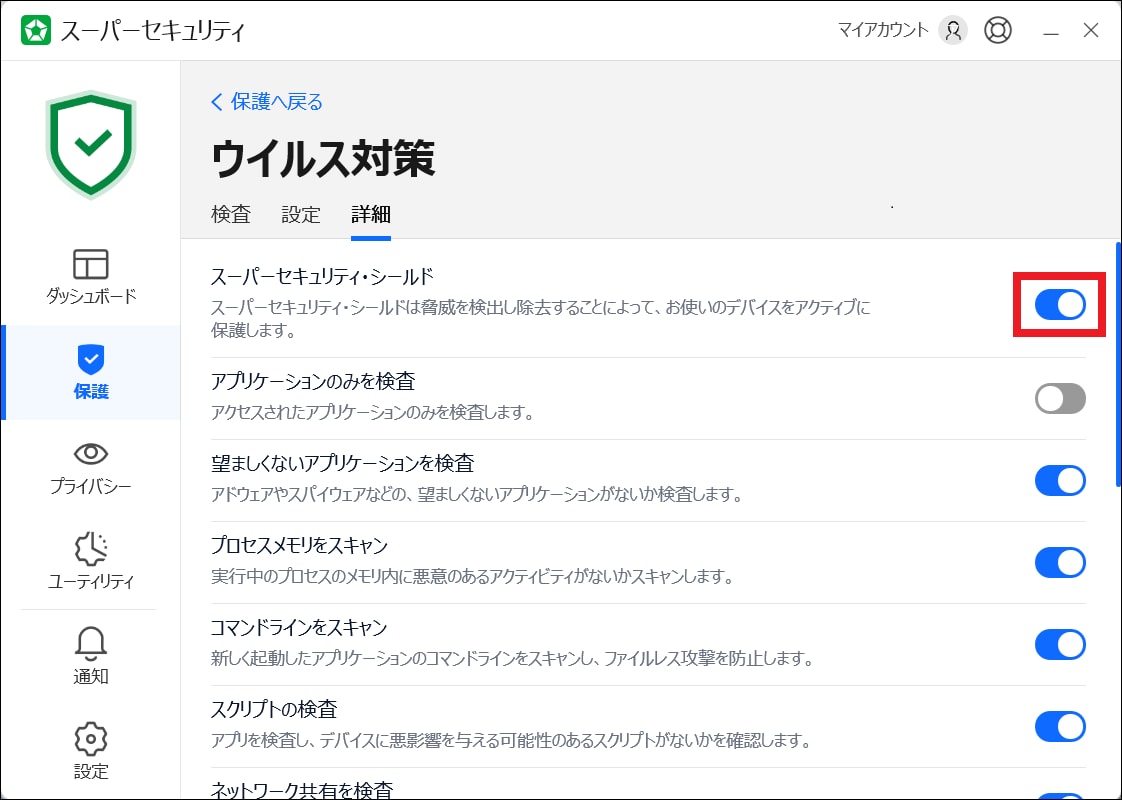Open 設定 gear in sidebar
Screen dimensions: 1122x800
click(91, 751)
